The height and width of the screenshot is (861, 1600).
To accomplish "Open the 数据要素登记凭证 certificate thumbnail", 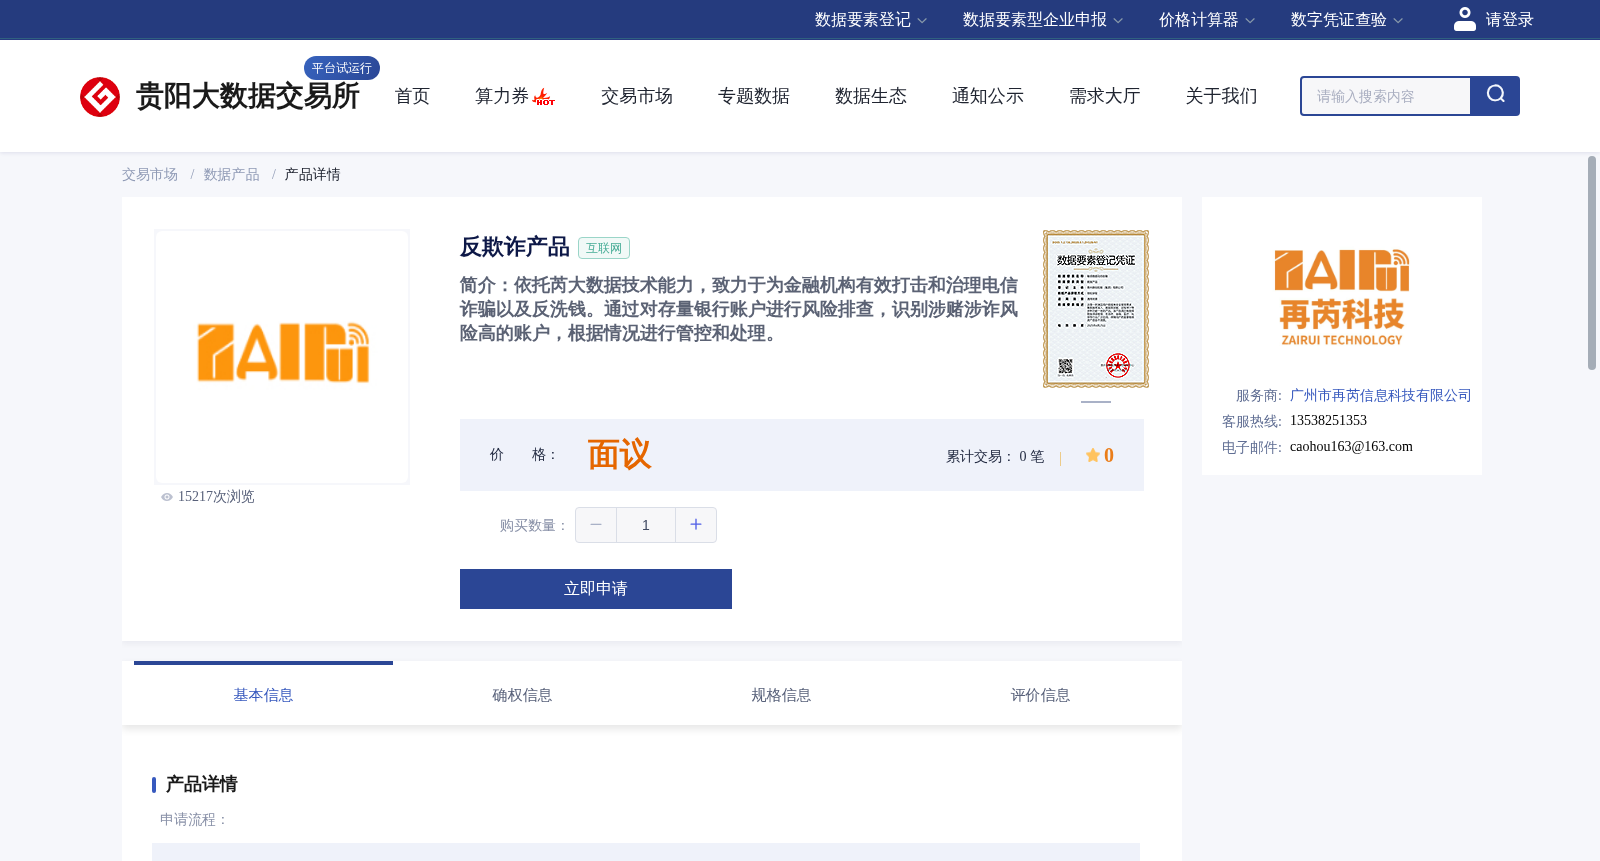I will point(1096,309).
